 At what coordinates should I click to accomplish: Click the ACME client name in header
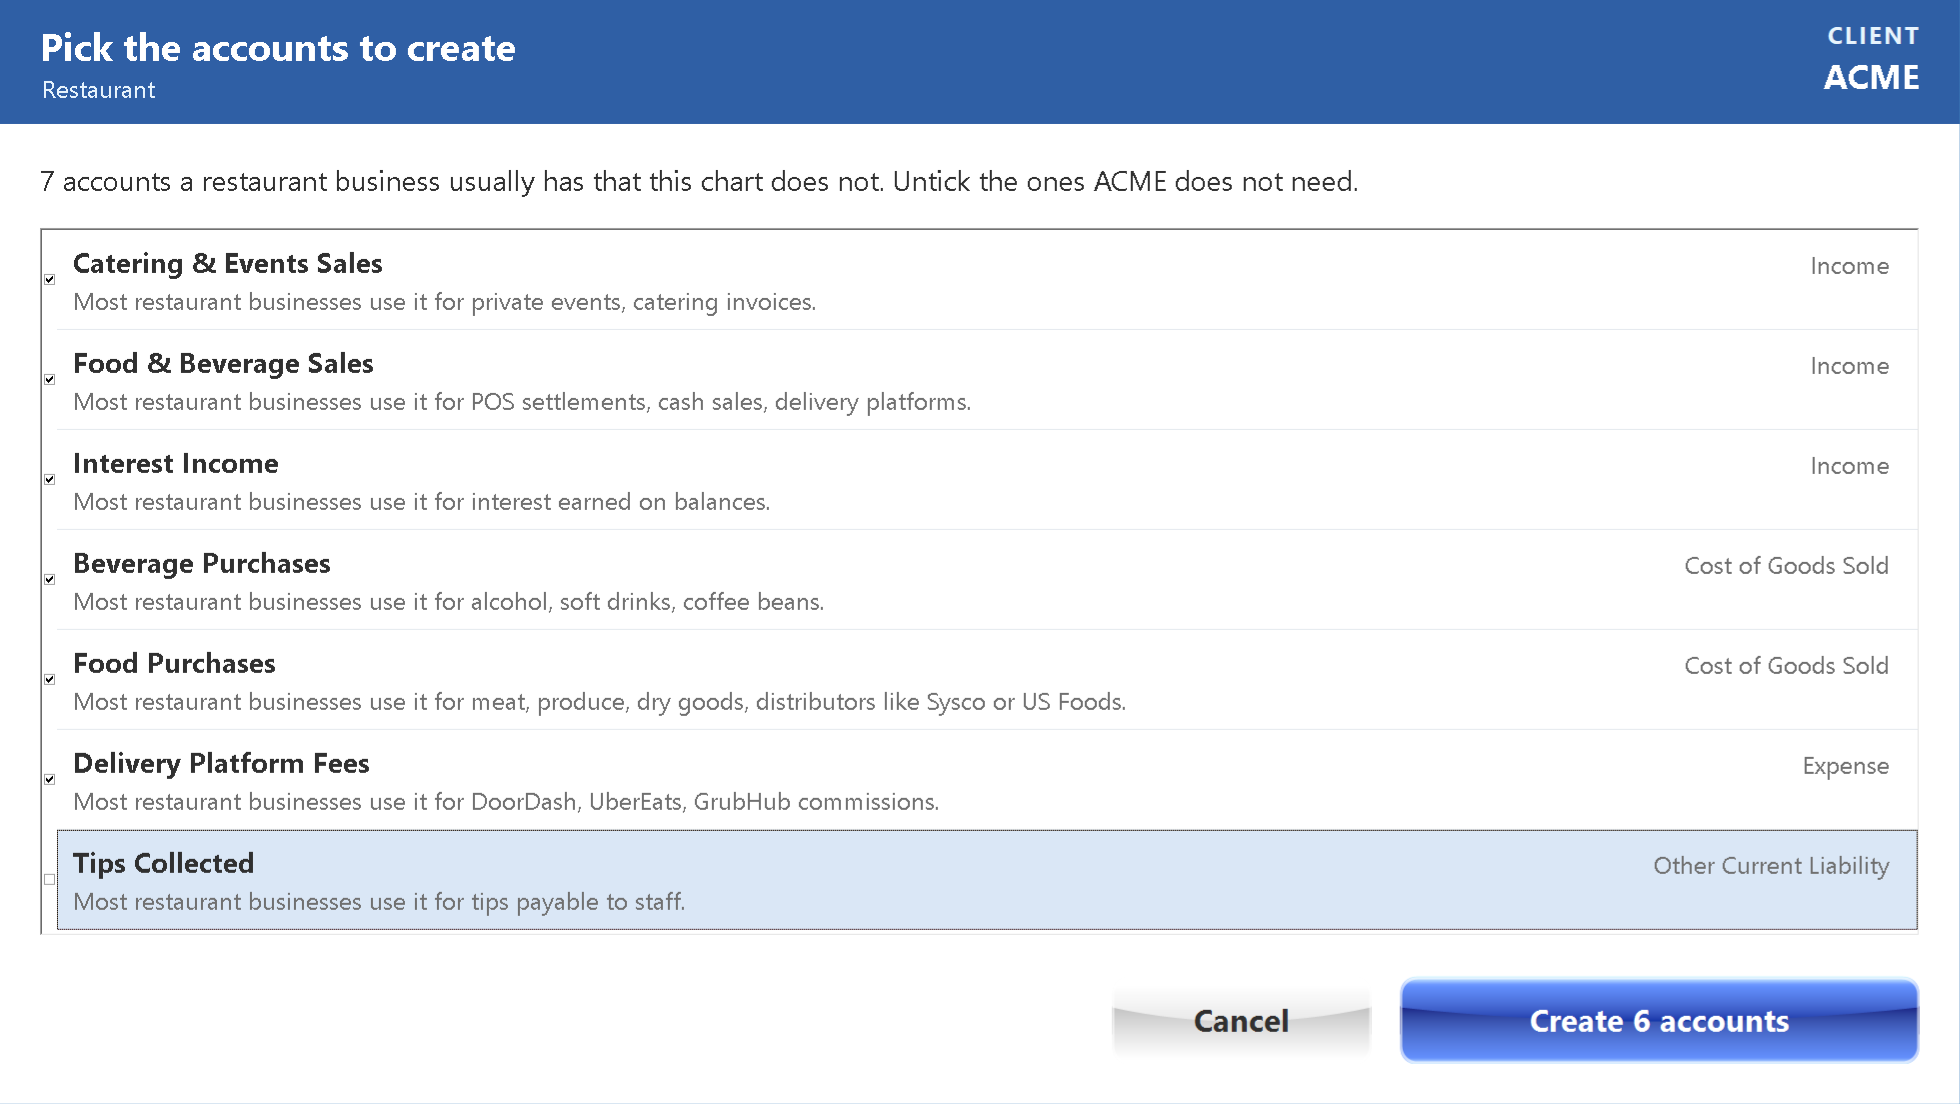pos(1871,77)
